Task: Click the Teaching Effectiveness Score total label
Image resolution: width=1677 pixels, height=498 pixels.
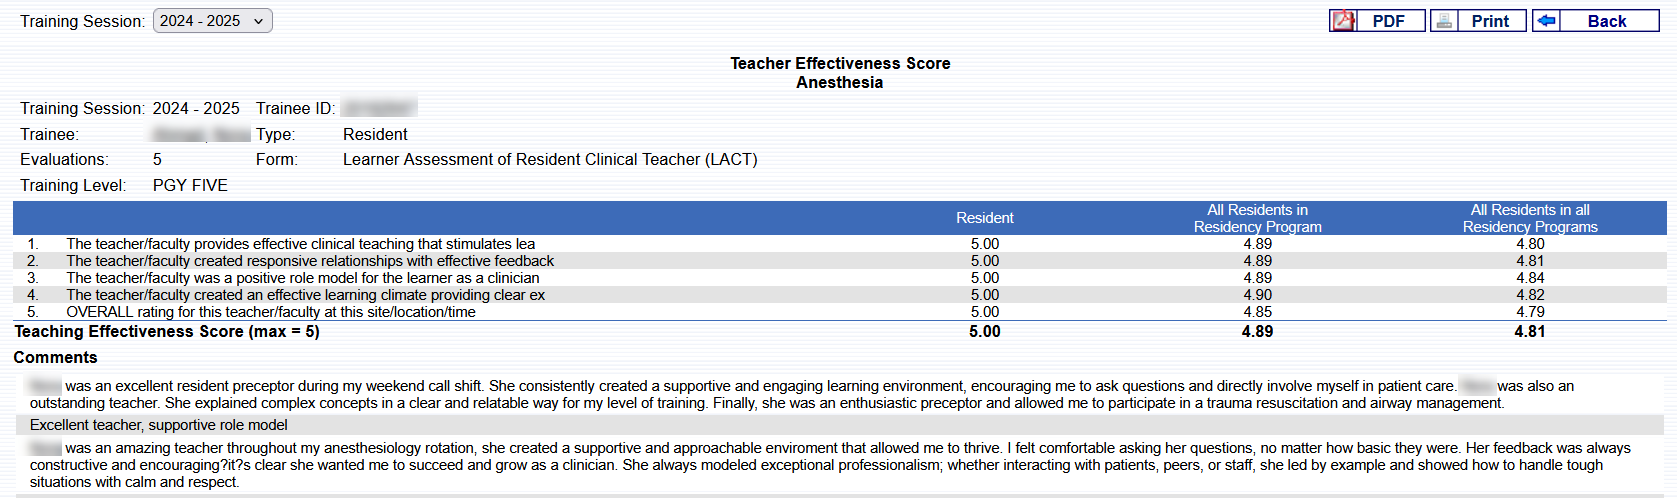Action: point(167,332)
